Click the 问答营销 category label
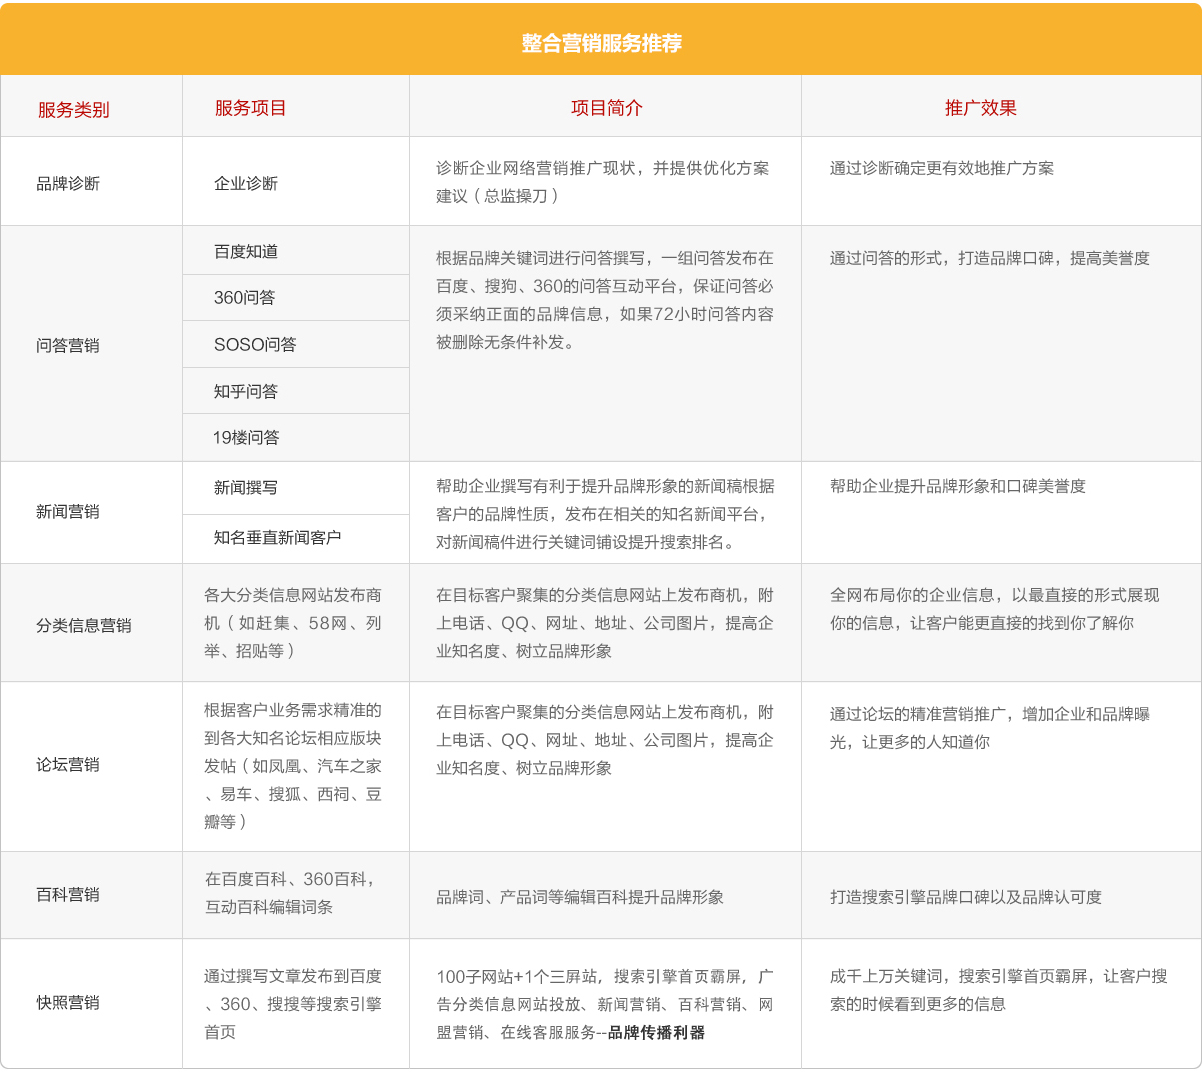The height and width of the screenshot is (1075, 1202). [68, 345]
